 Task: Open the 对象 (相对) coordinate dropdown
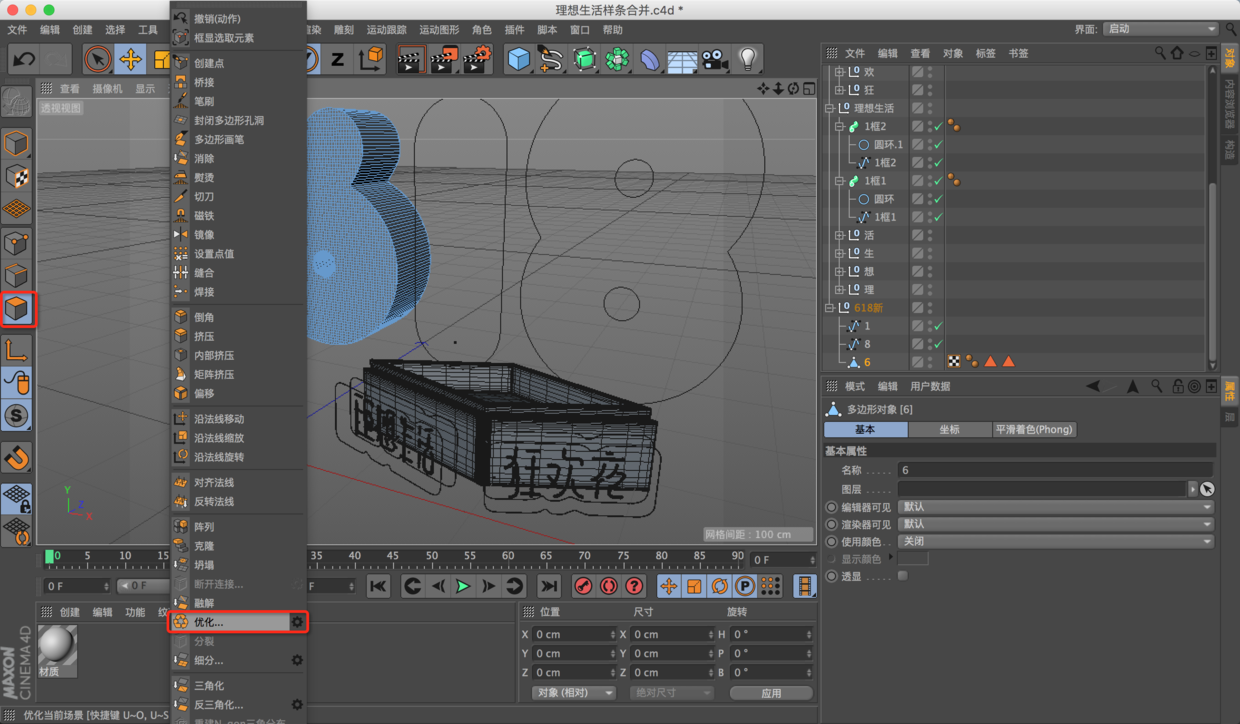(573, 692)
